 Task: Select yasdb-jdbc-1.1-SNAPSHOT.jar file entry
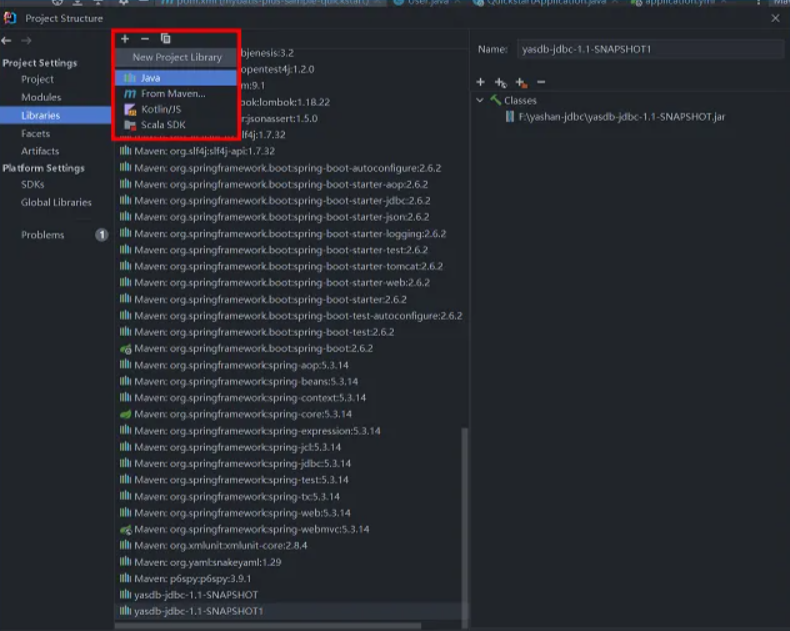(622, 117)
